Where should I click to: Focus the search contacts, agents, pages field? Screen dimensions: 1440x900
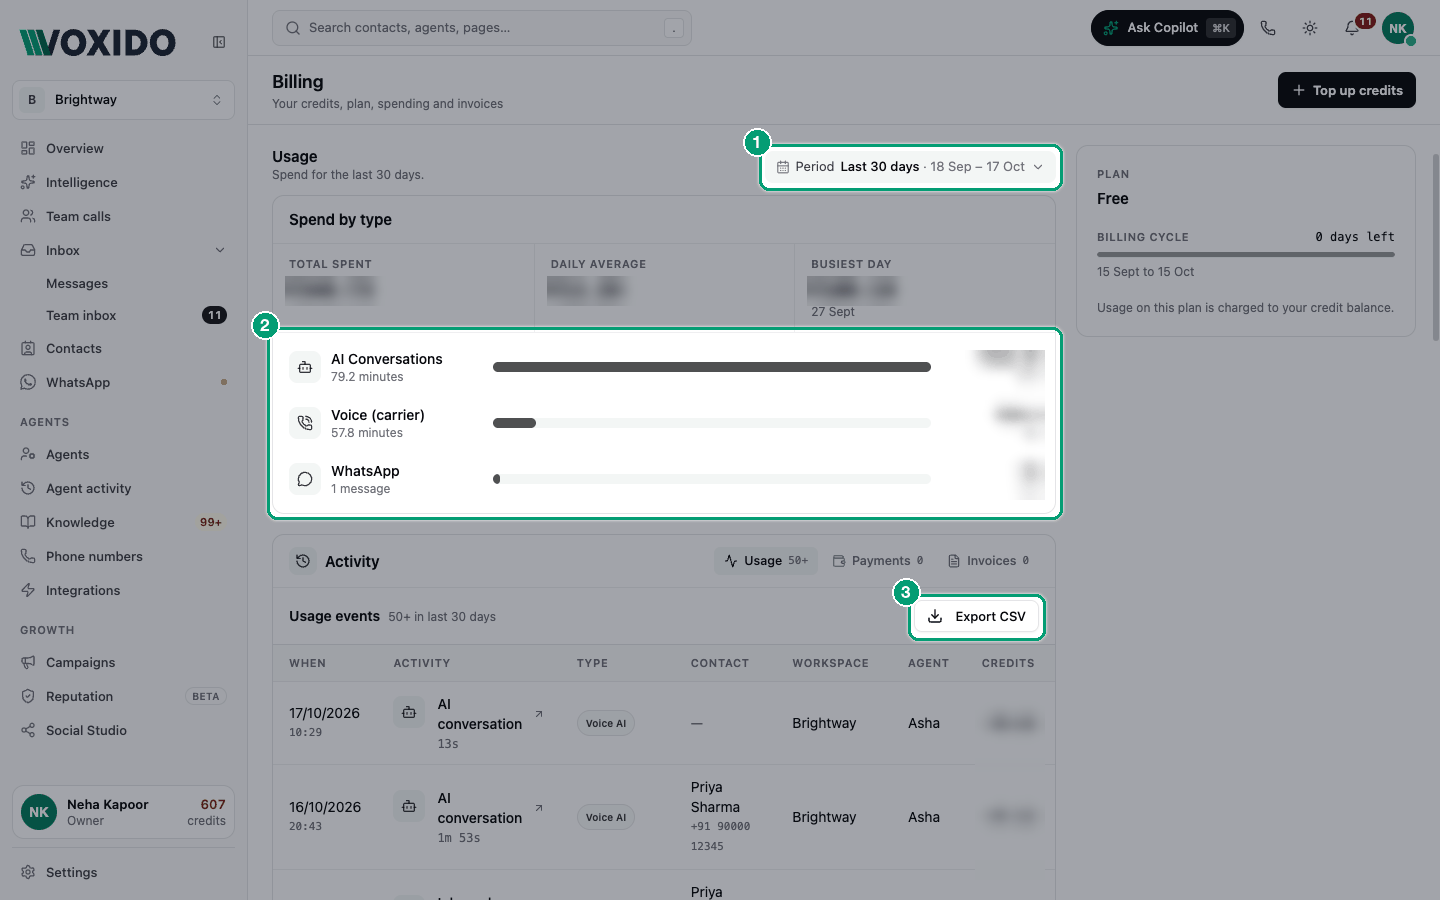click(482, 28)
